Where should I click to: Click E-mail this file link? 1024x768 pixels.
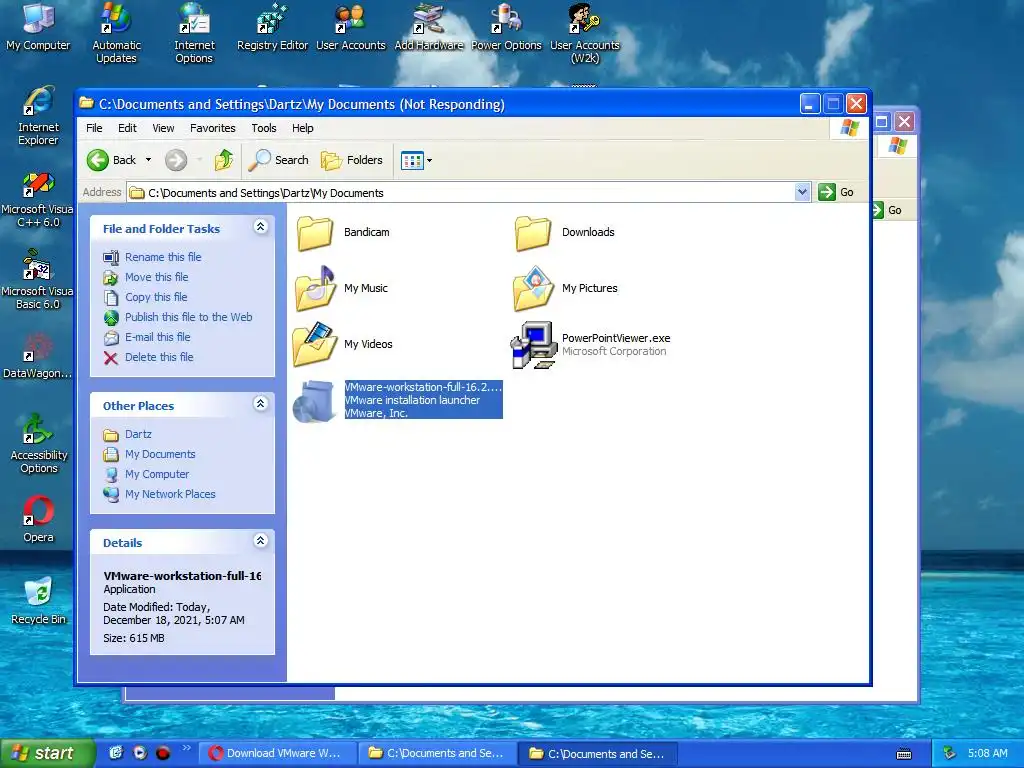click(158, 337)
